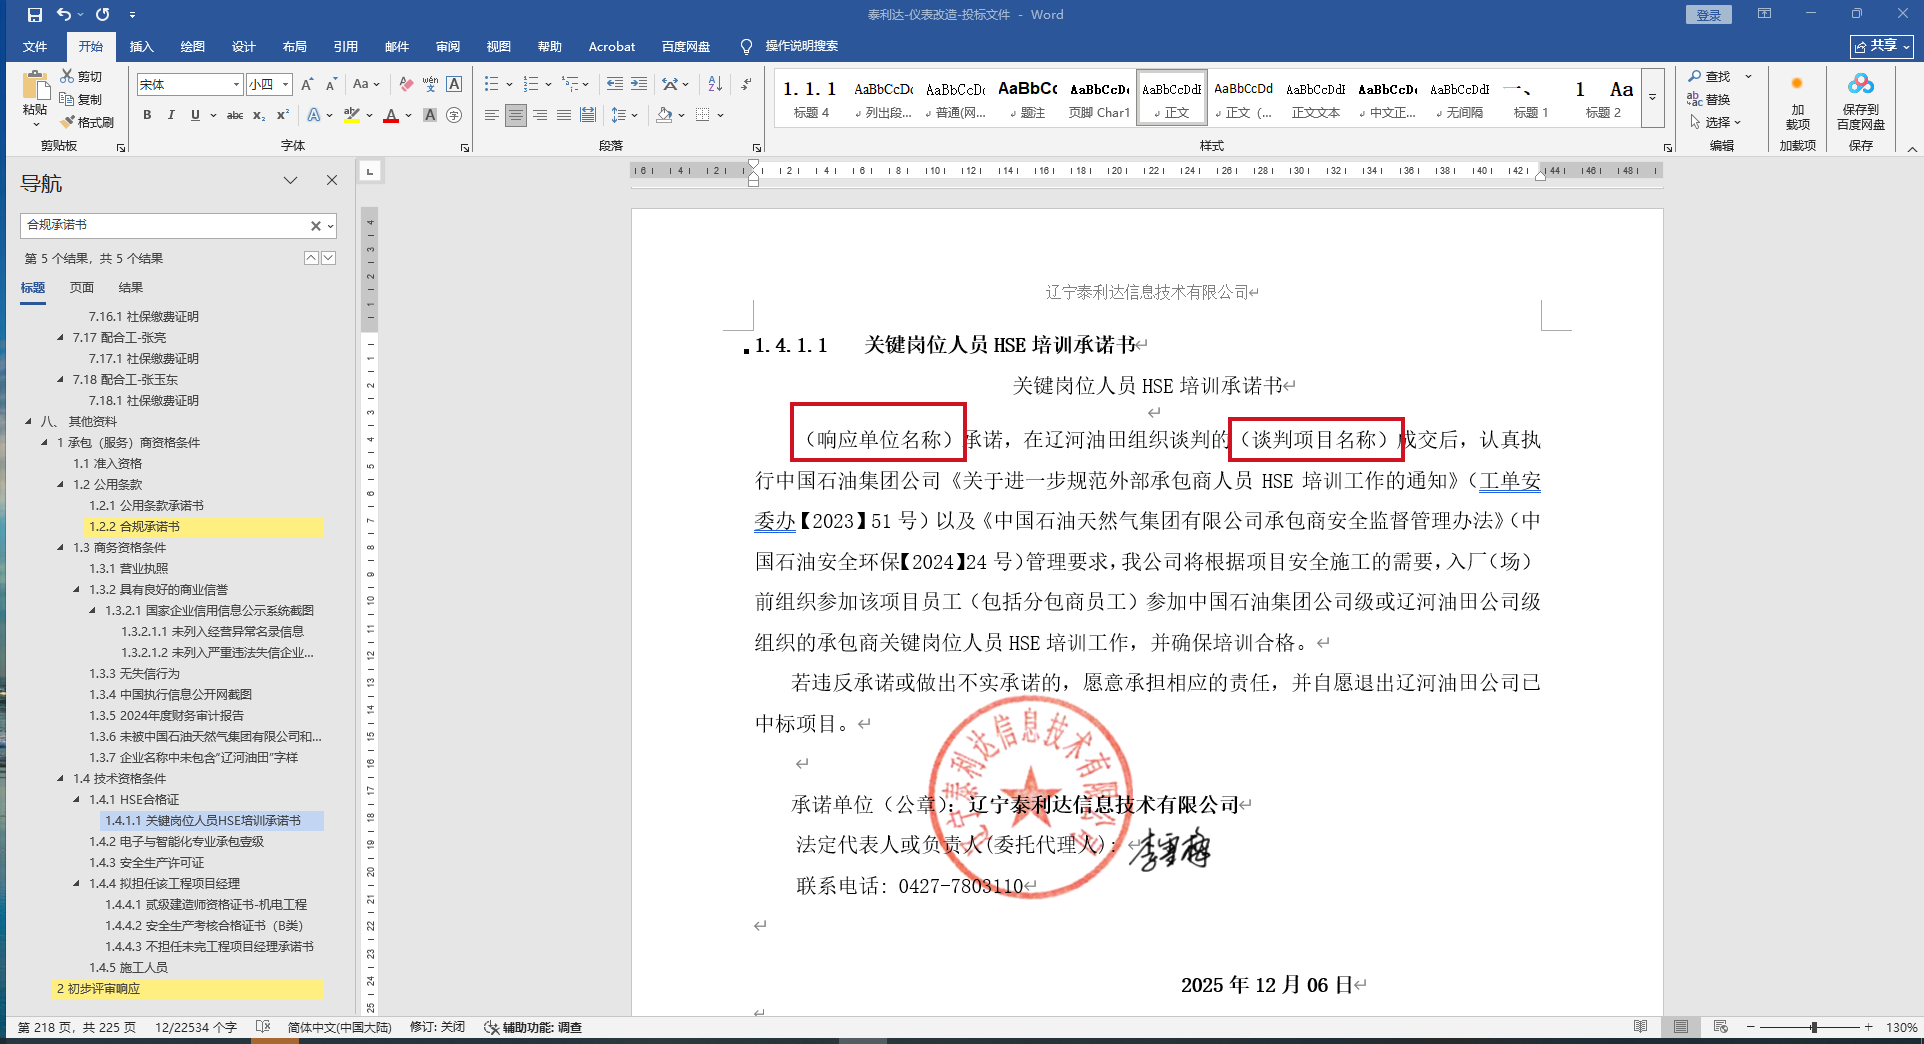1924x1044 pixels.
Task: Toggle character shading on text
Action: tap(430, 115)
